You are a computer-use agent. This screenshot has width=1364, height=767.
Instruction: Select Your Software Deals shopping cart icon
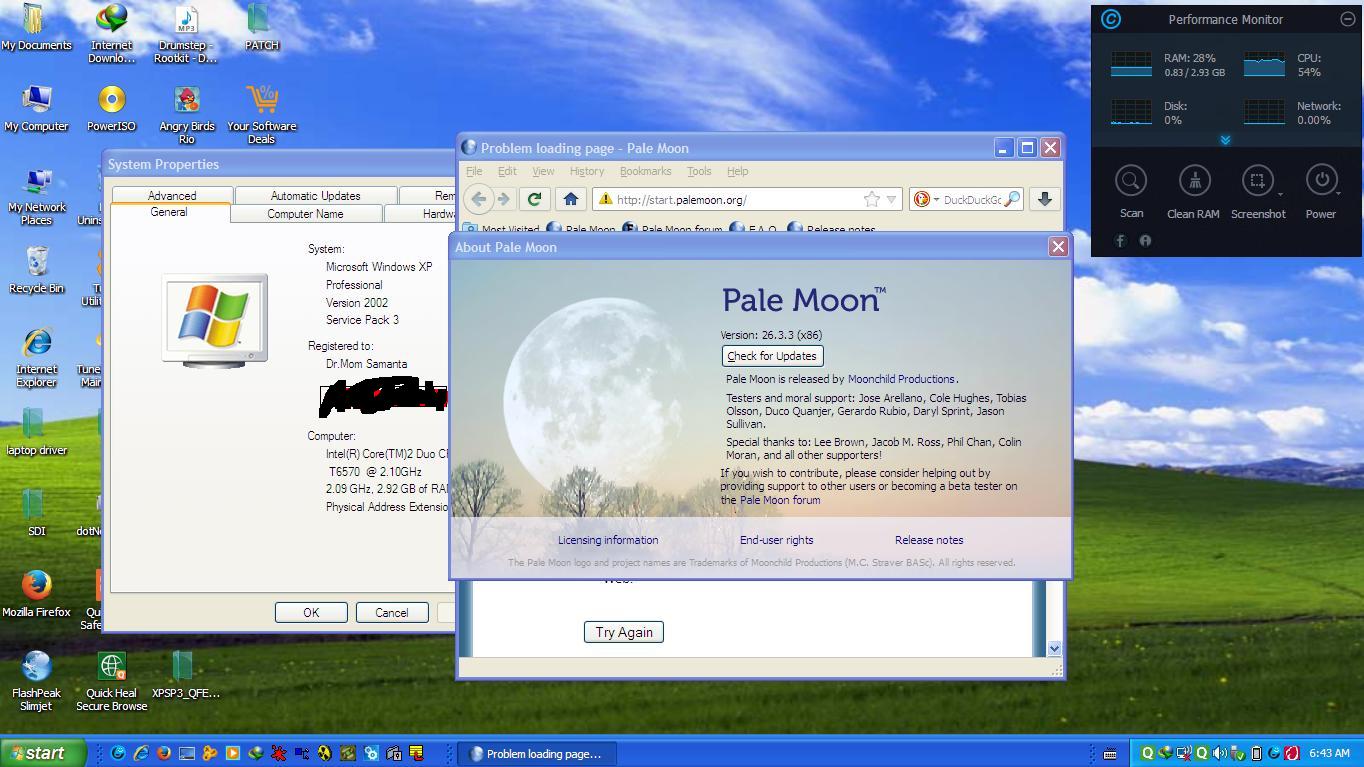pyautogui.click(x=261, y=114)
